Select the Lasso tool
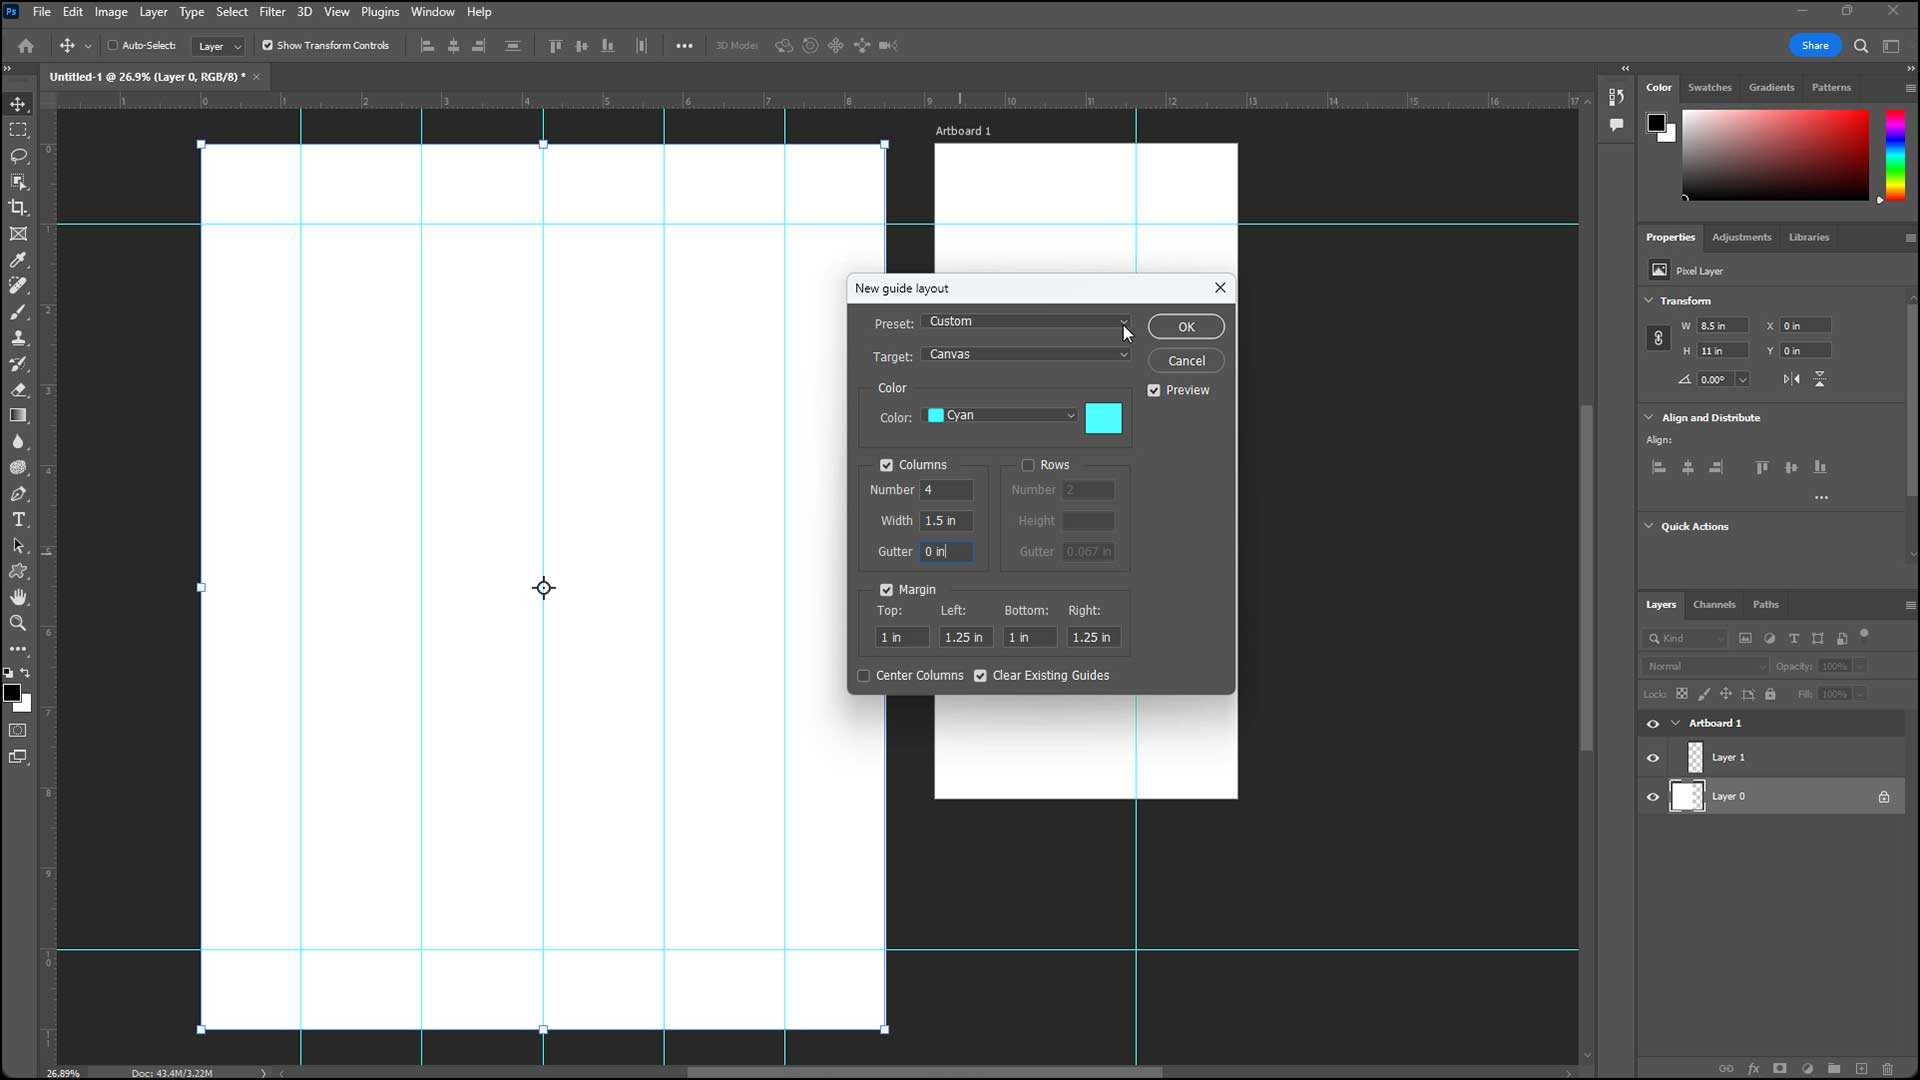The image size is (1920, 1080). pyautogui.click(x=18, y=156)
